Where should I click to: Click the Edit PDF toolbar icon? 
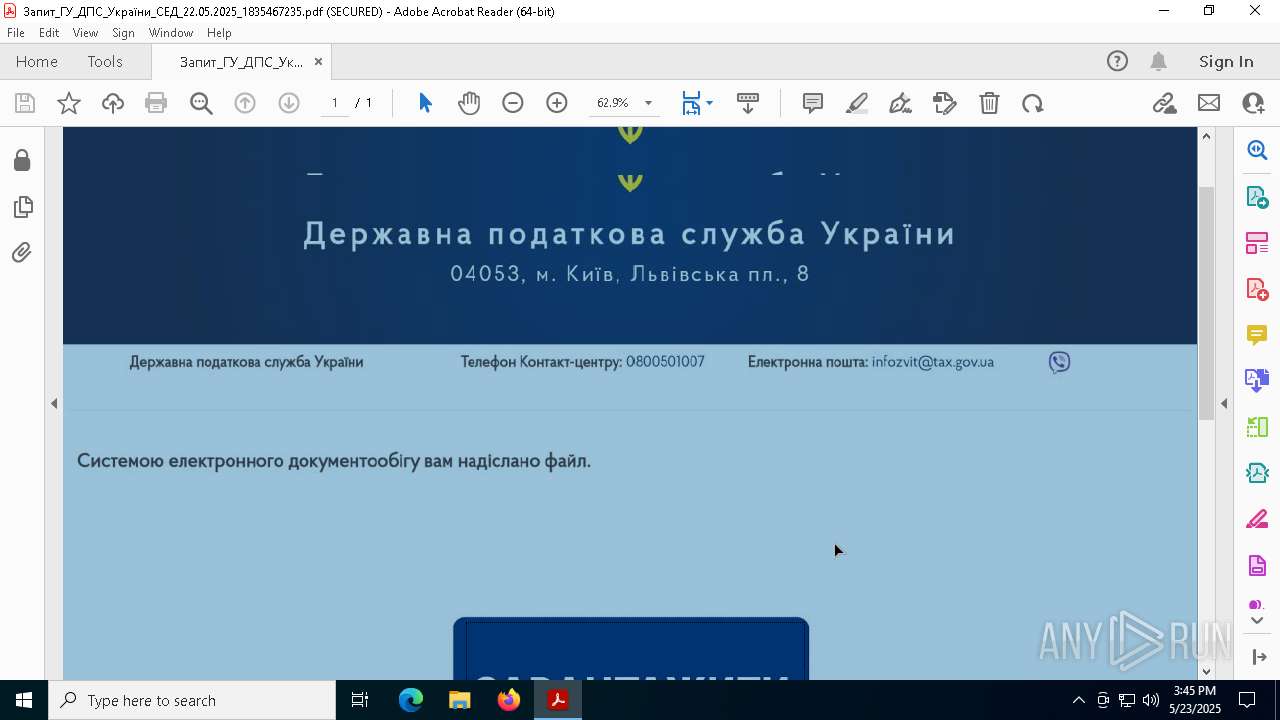point(944,103)
